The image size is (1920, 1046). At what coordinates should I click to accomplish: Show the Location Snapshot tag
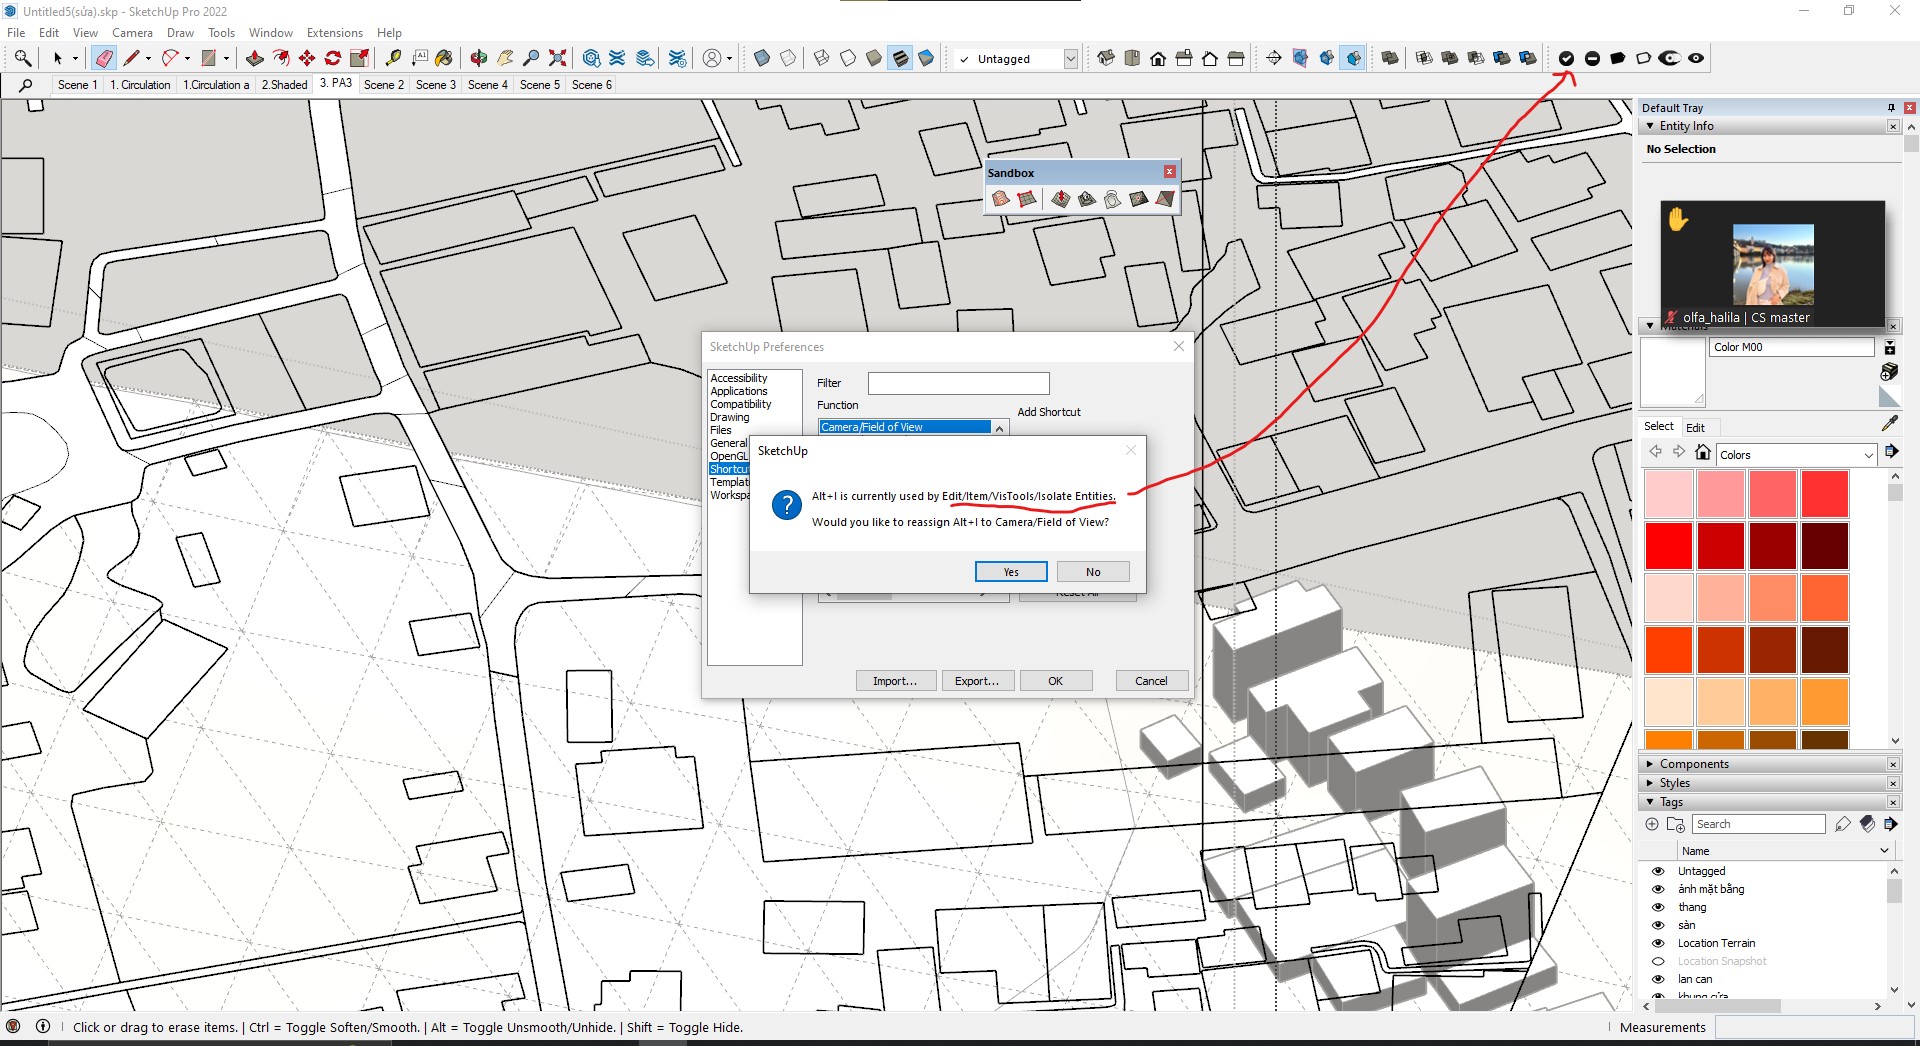1658,961
